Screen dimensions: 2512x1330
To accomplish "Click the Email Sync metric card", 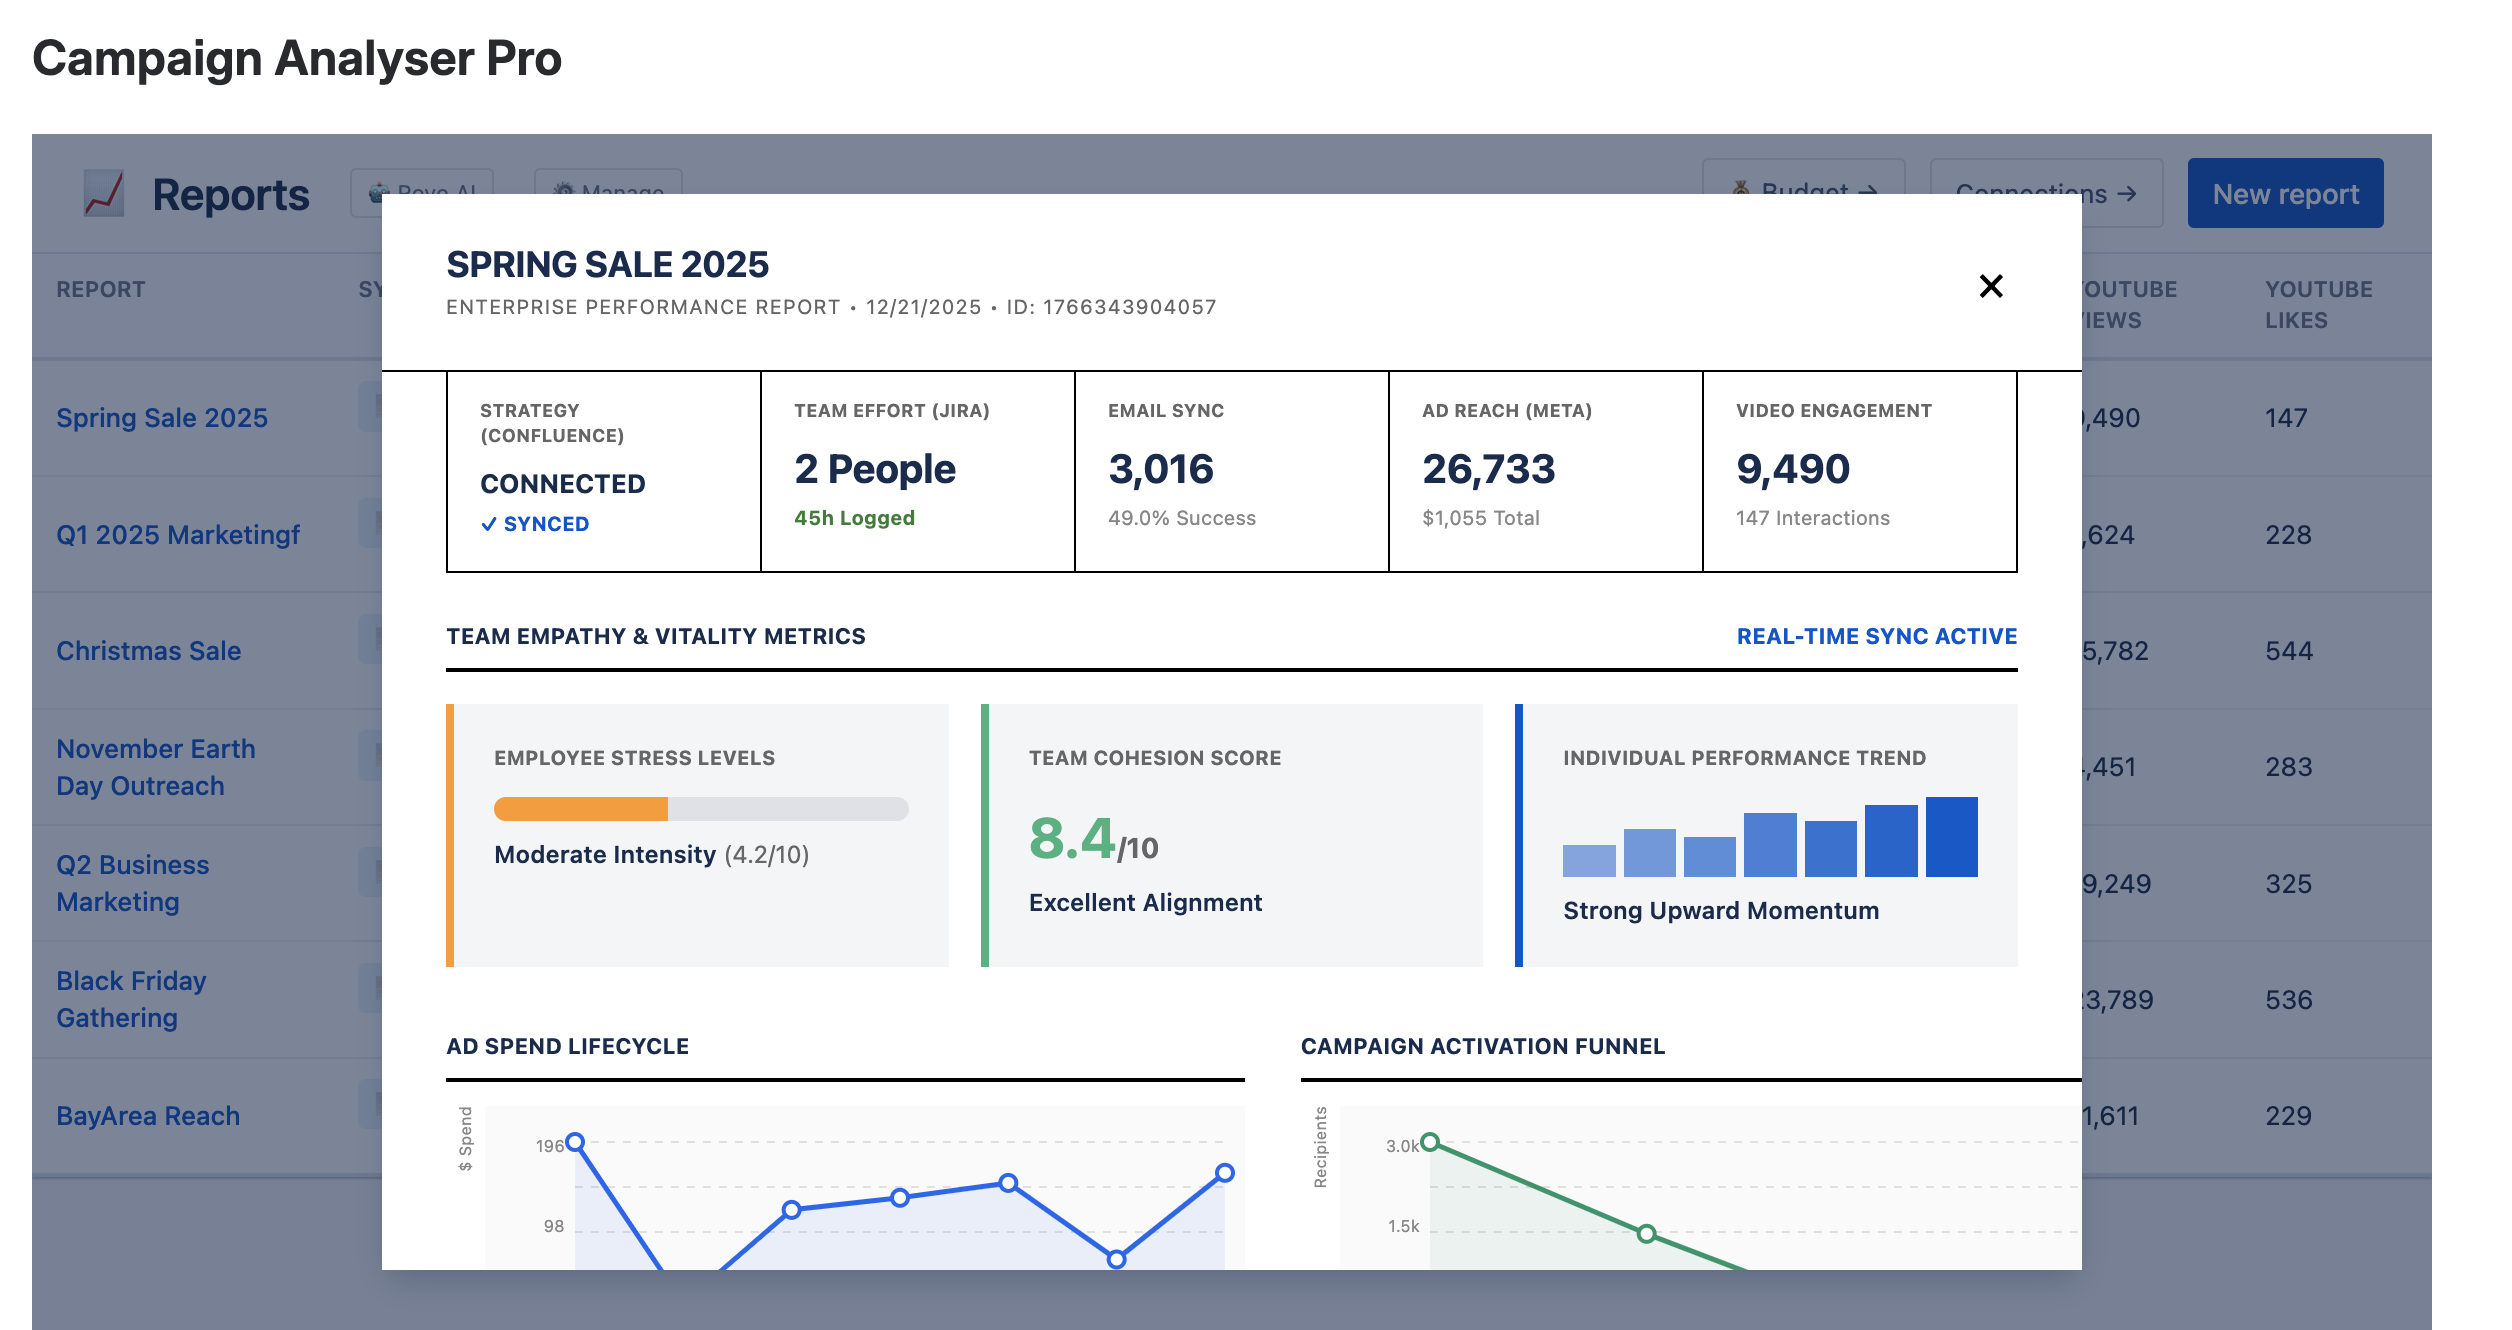I will pyautogui.click(x=1231, y=471).
